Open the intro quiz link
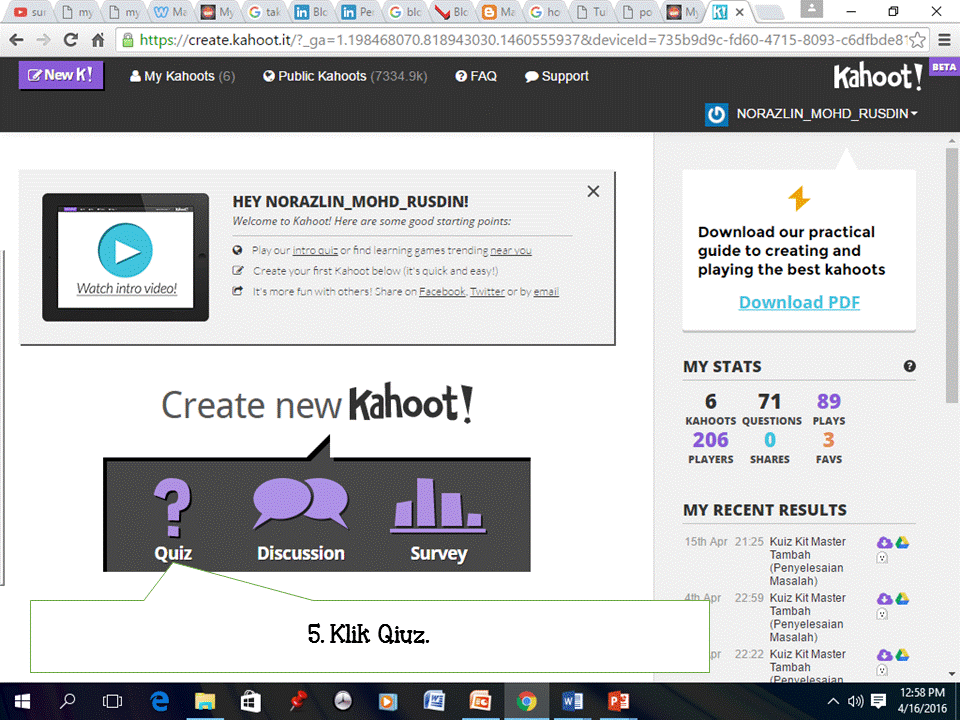960x720 pixels. click(315, 250)
